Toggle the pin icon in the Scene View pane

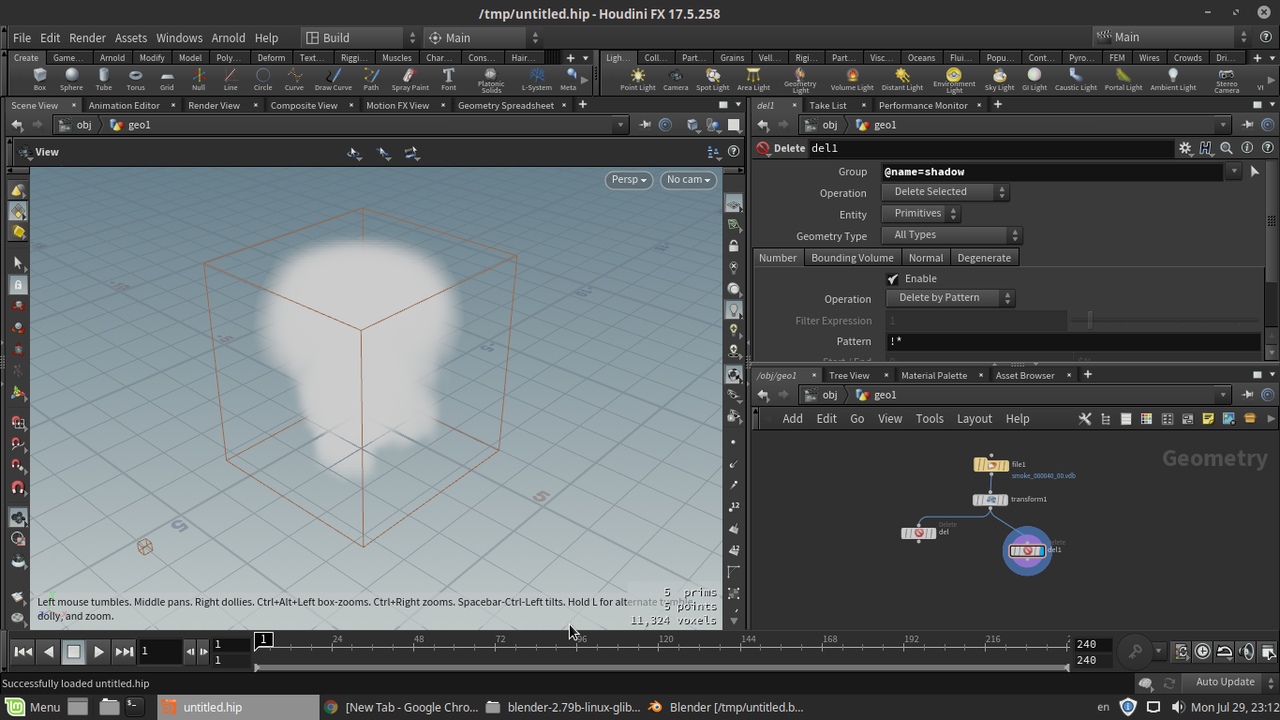point(645,125)
